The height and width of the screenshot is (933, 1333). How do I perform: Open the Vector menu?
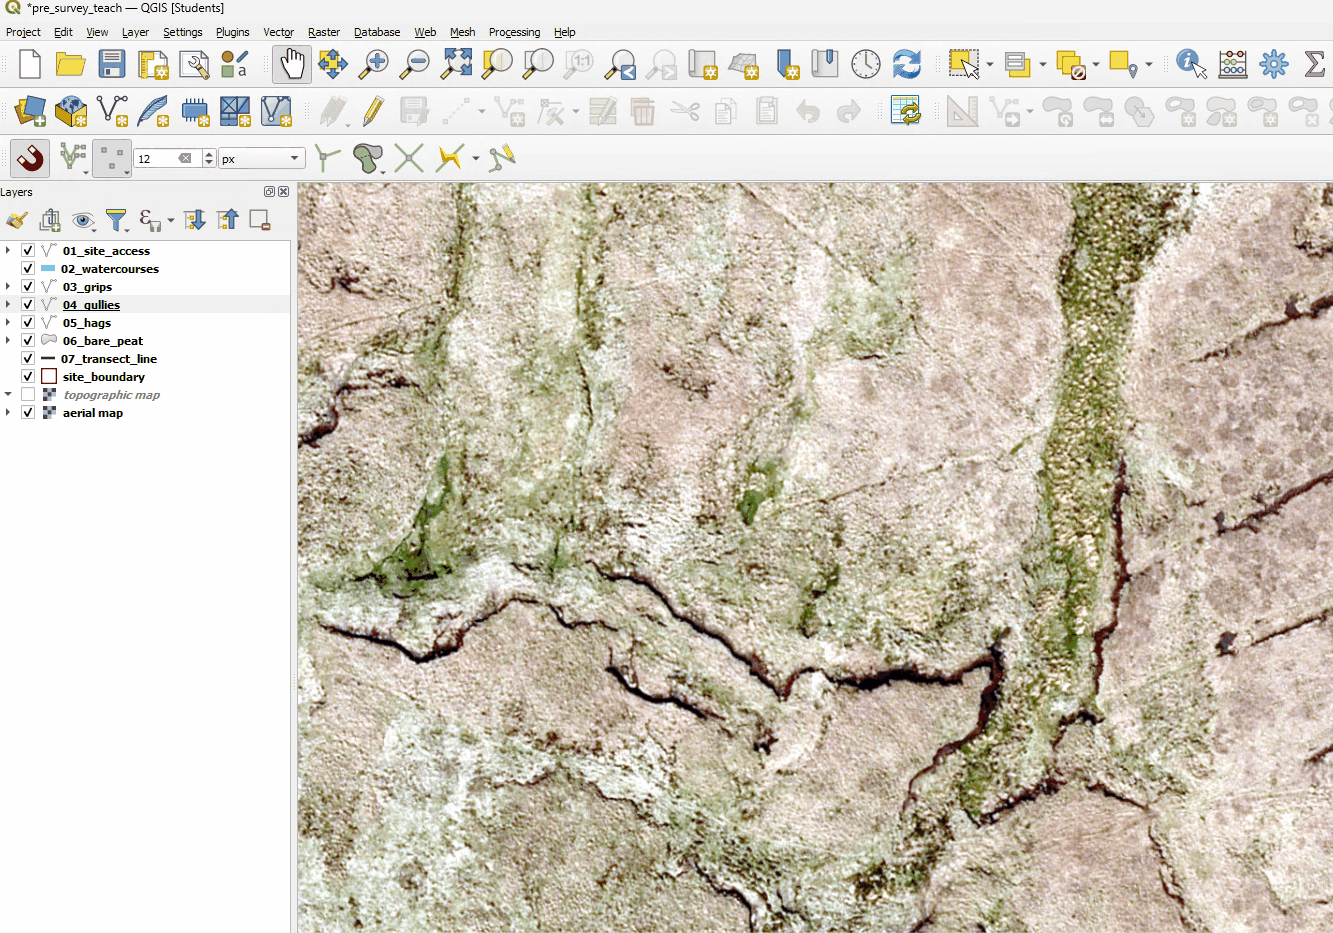point(278,32)
